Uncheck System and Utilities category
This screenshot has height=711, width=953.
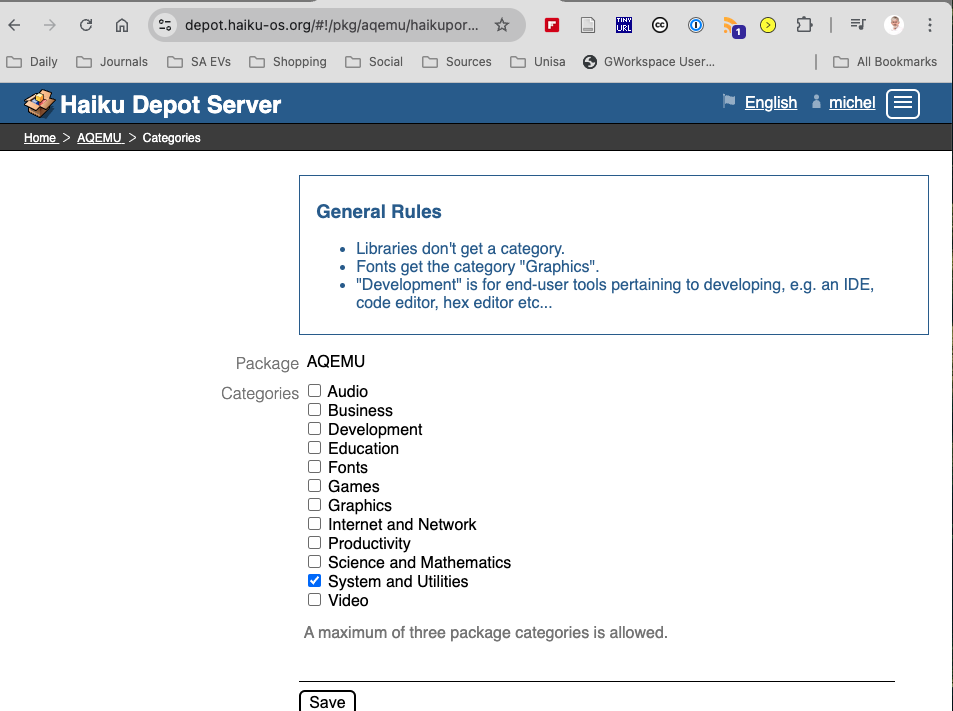[314, 580]
